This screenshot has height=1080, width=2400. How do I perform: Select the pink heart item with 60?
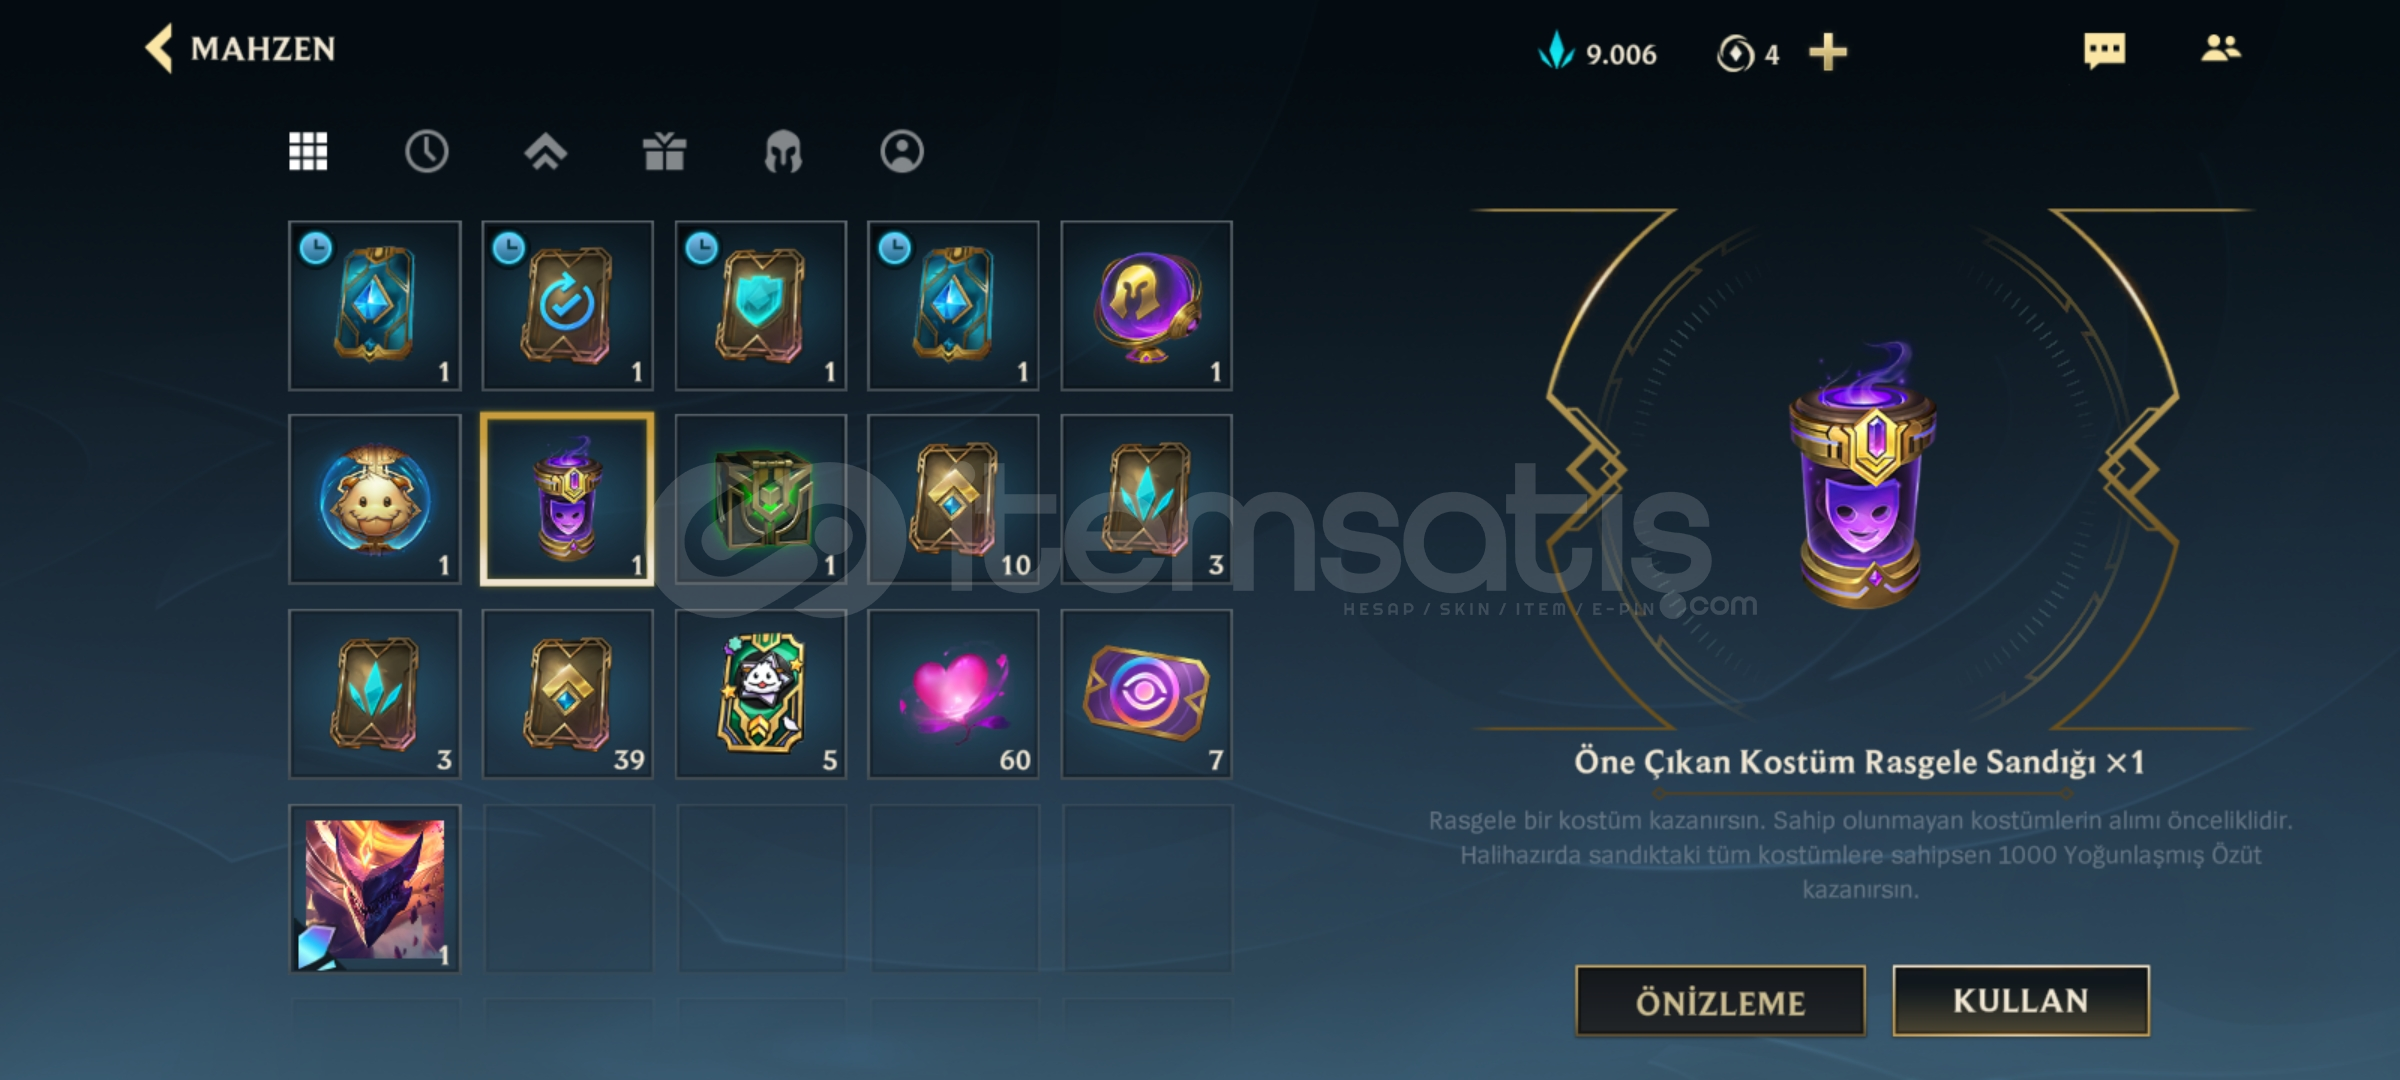[x=953, y=694]
